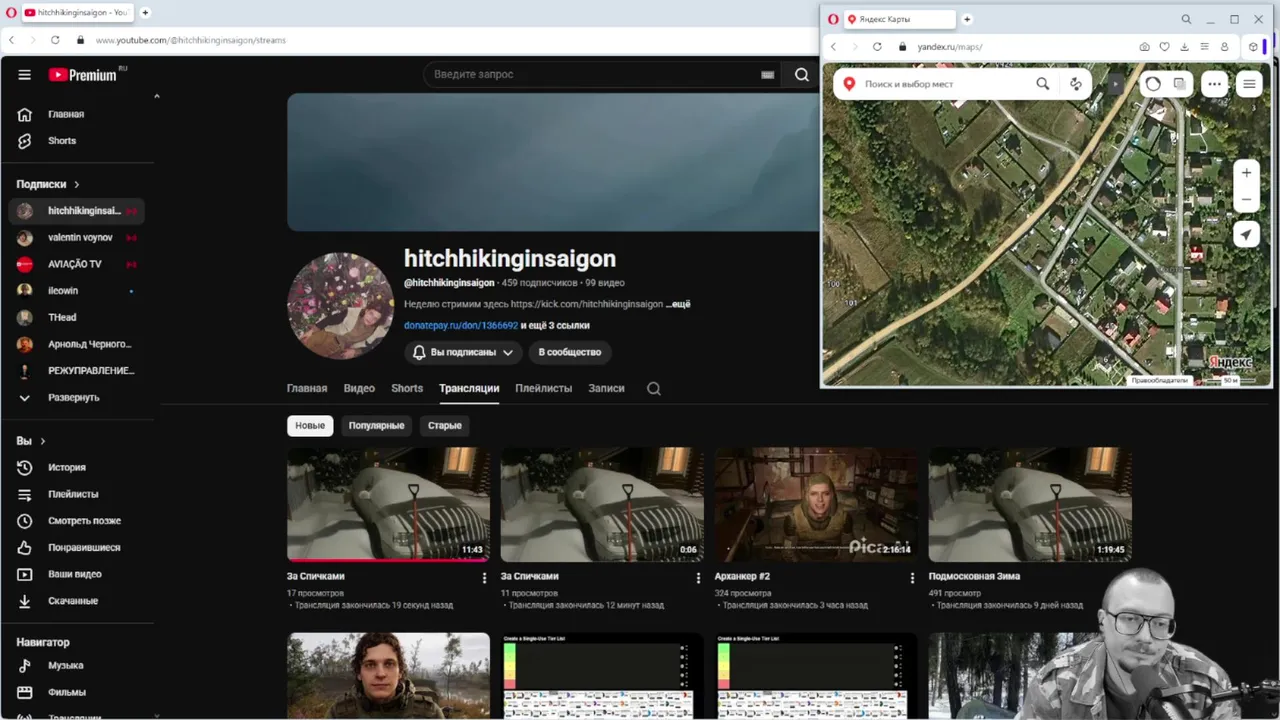Switch to the Видео channel tab
1280x720 pixels.
[x=359, y=388]
